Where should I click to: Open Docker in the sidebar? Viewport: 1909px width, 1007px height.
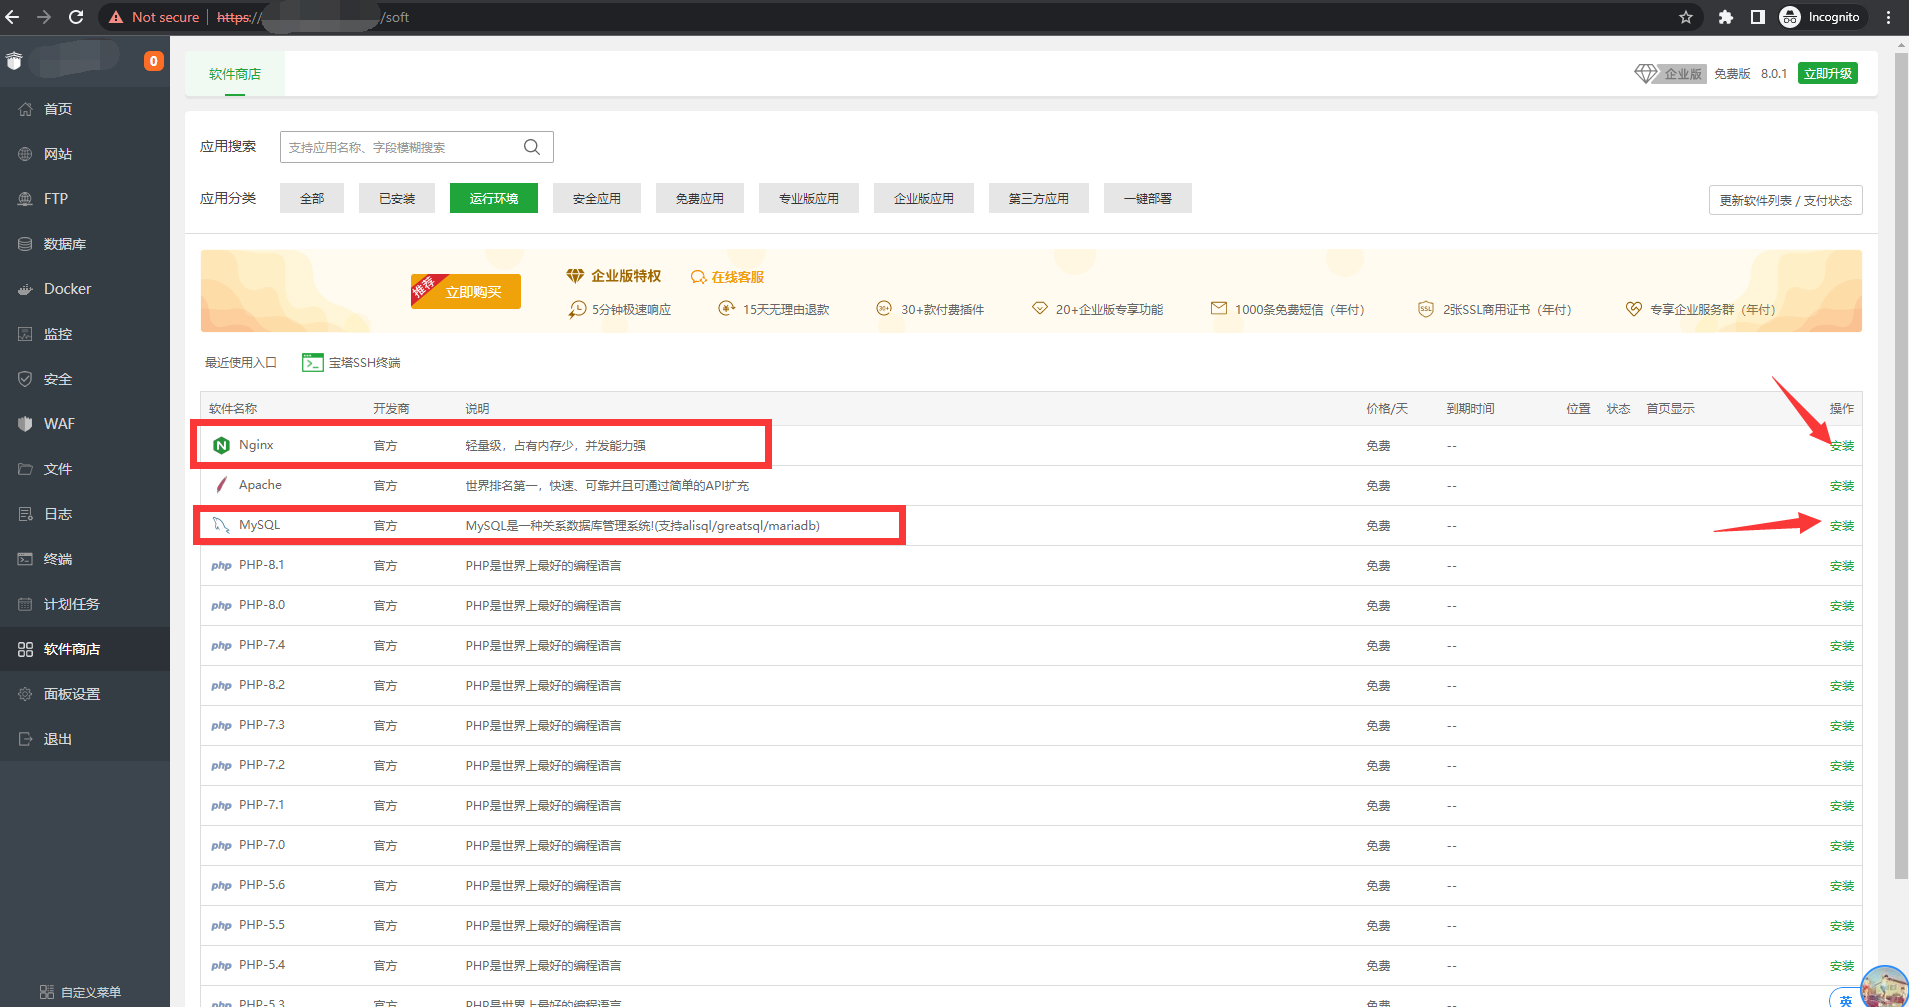[x=85, y=289]
